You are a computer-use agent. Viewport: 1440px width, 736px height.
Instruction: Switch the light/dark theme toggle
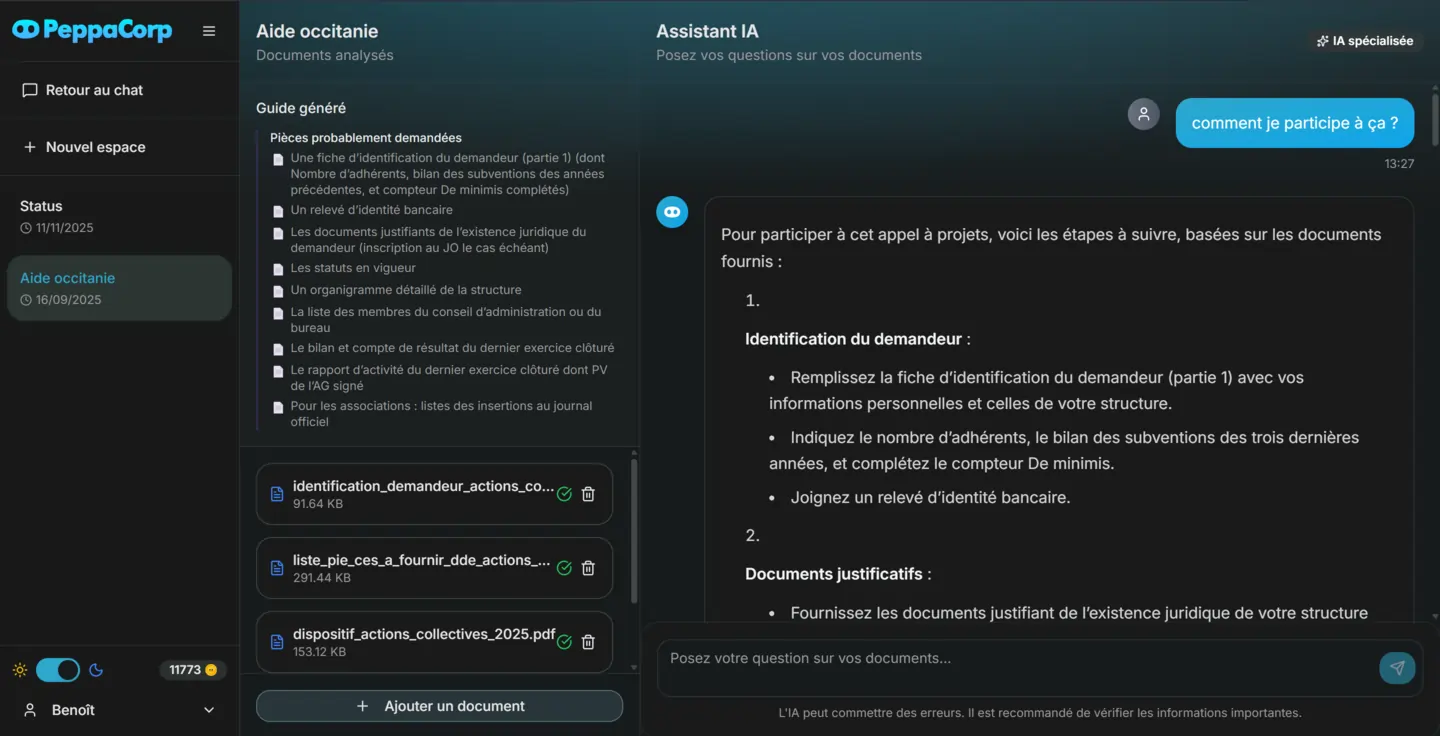[x=58, y=670]
